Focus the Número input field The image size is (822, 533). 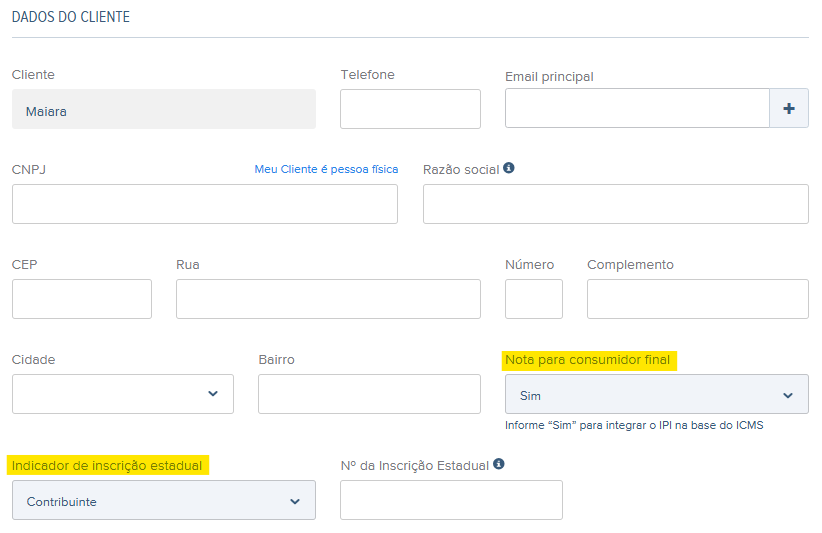tap(534, 299)
